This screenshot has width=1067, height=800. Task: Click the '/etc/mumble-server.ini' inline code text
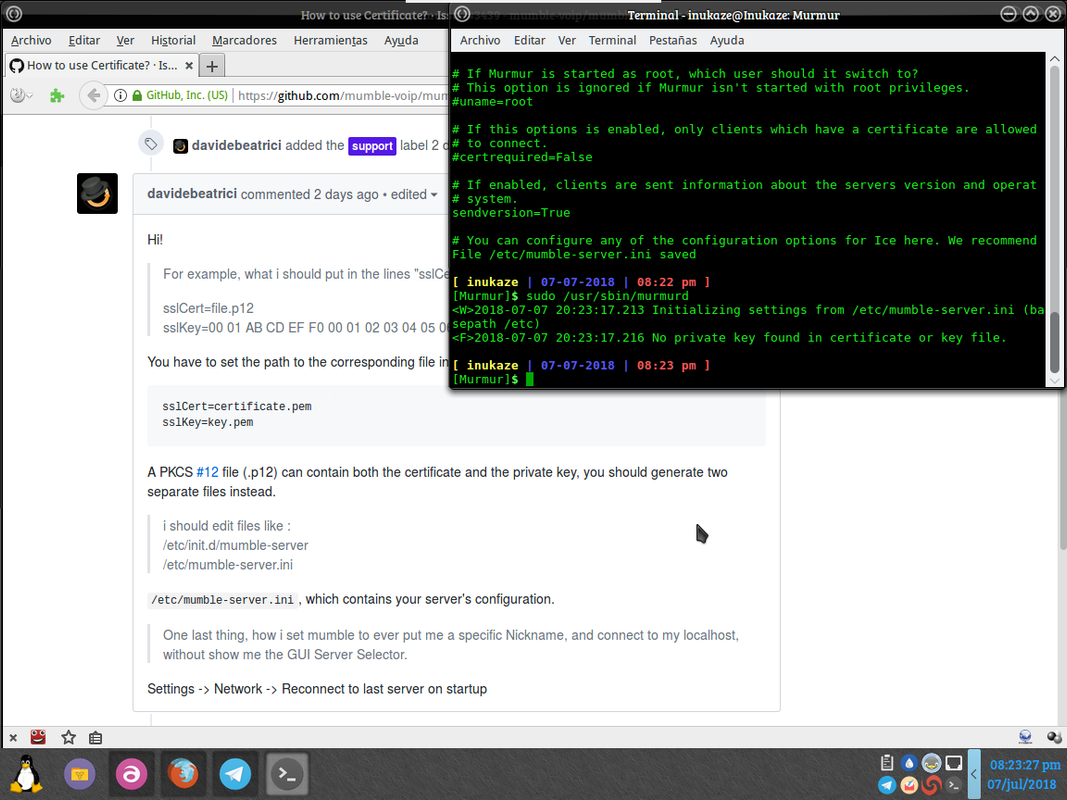click(223, 600)
